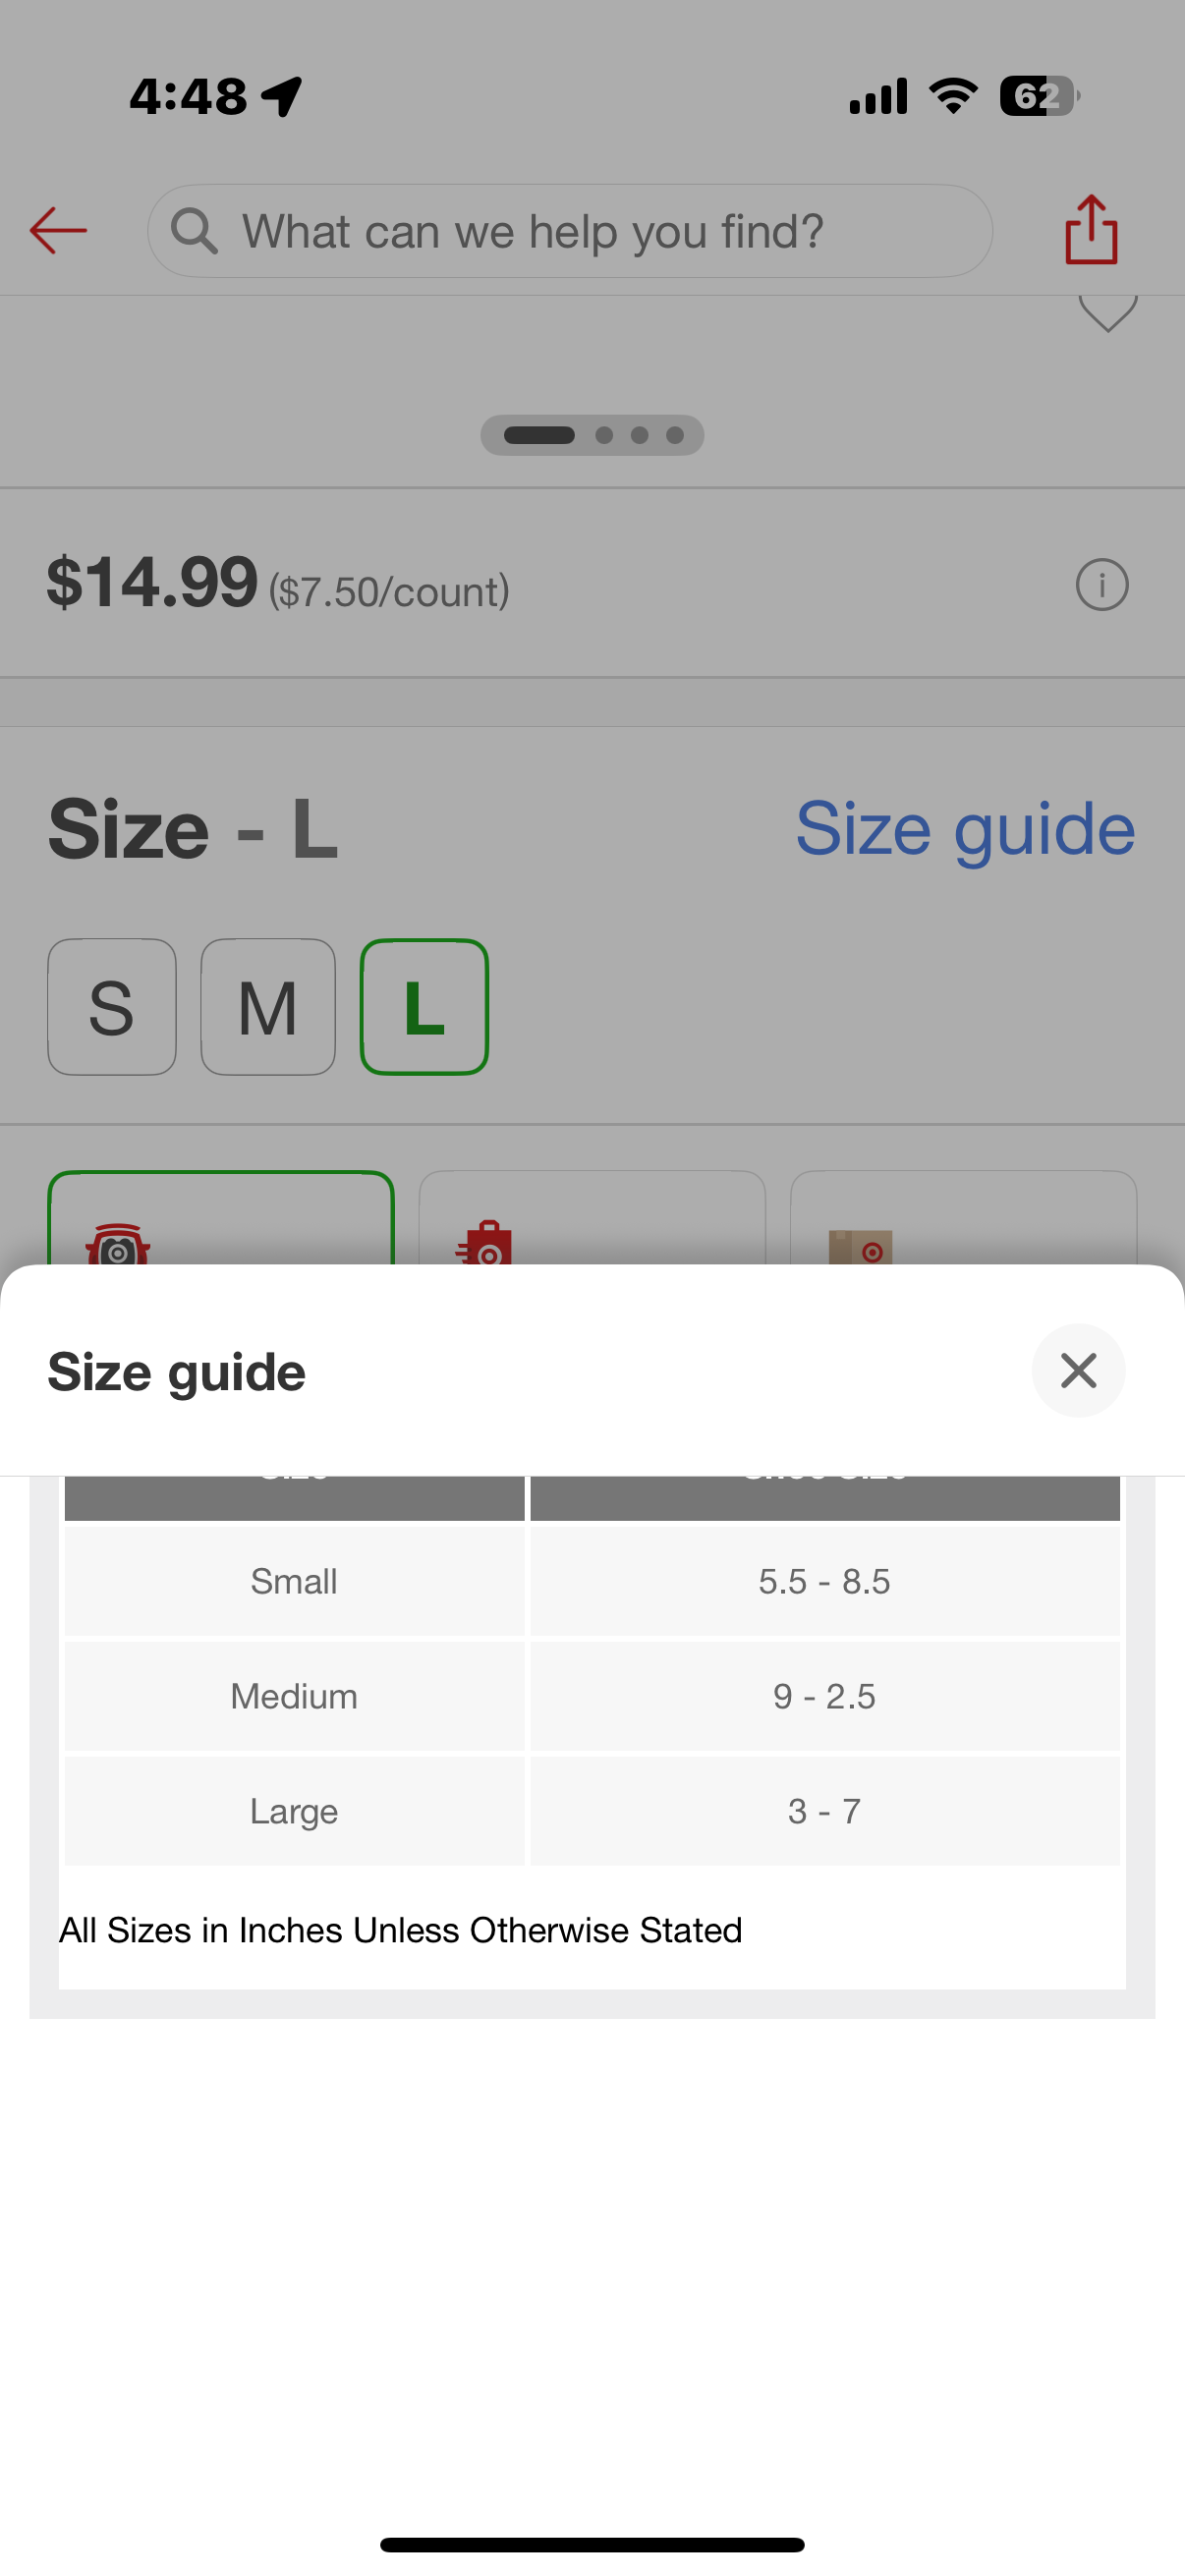Tap the battery indicator in status bar
The width and height of the screenshot is (1185, 2576).
point(1040,97)
